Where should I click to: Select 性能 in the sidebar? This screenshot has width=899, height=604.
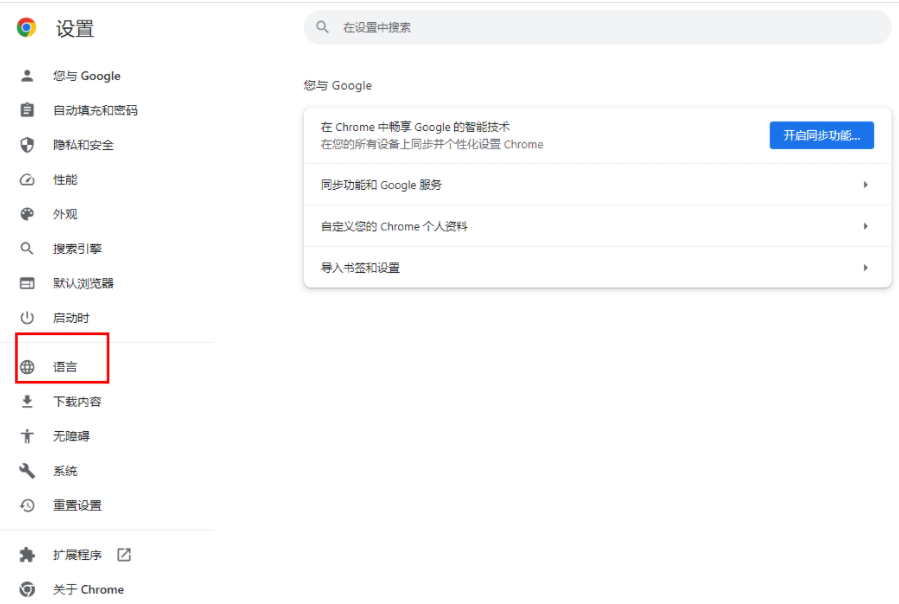(65, 180)
